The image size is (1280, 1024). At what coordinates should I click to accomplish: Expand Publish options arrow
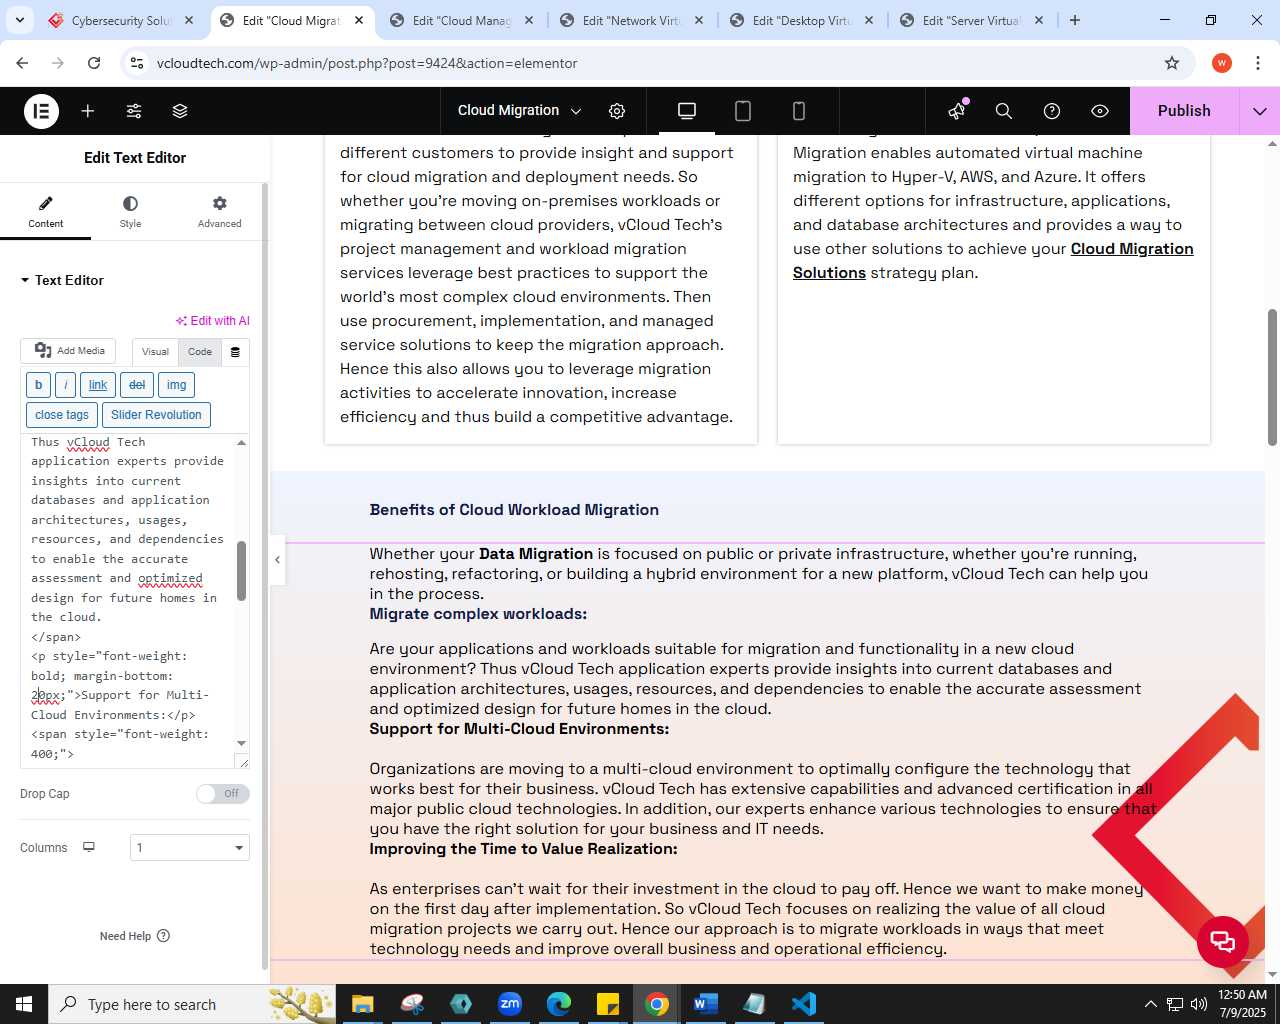pos(1260,111)
